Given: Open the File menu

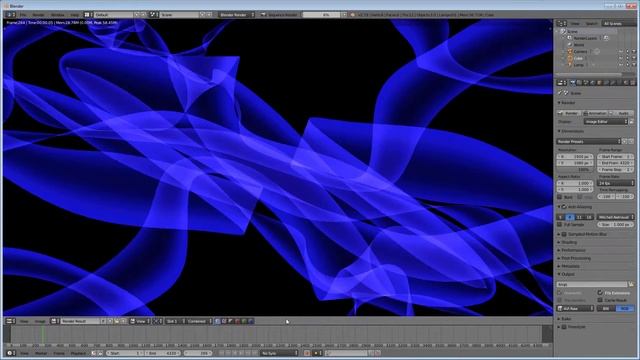Looking at the screenshot, I should (x=23, y=15).
